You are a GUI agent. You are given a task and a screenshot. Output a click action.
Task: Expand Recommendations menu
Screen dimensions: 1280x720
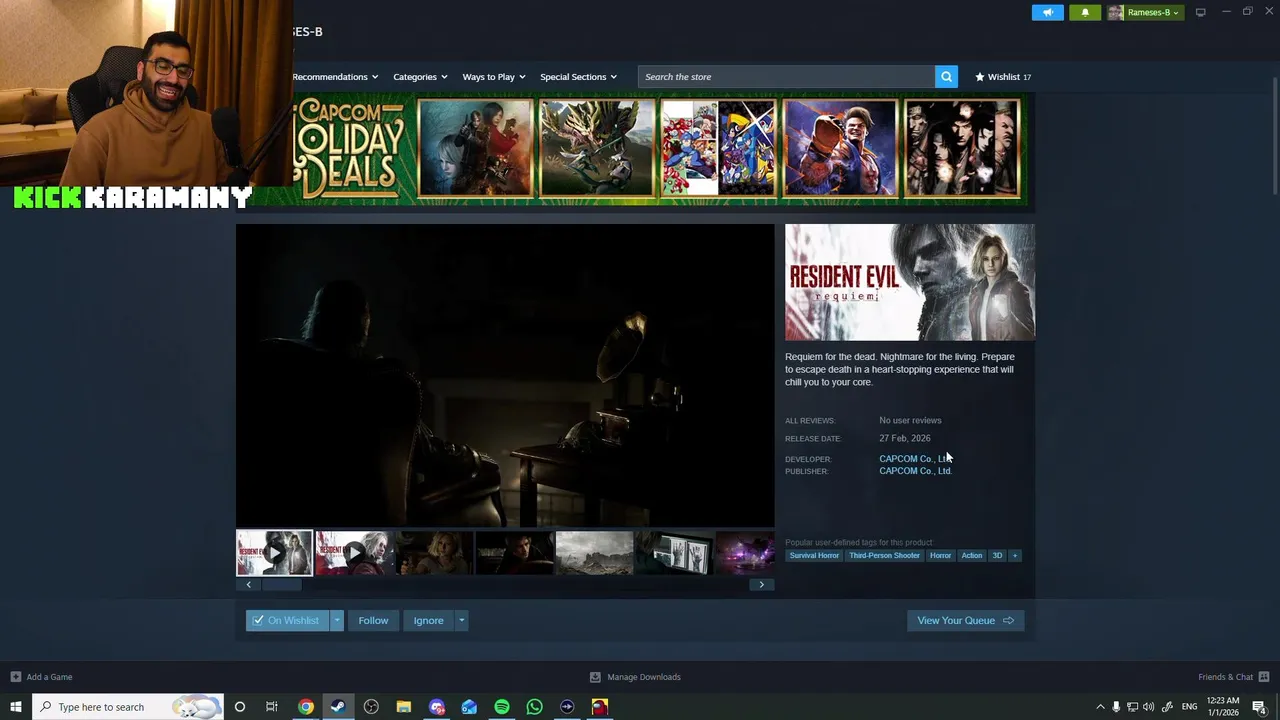[335, 77]
